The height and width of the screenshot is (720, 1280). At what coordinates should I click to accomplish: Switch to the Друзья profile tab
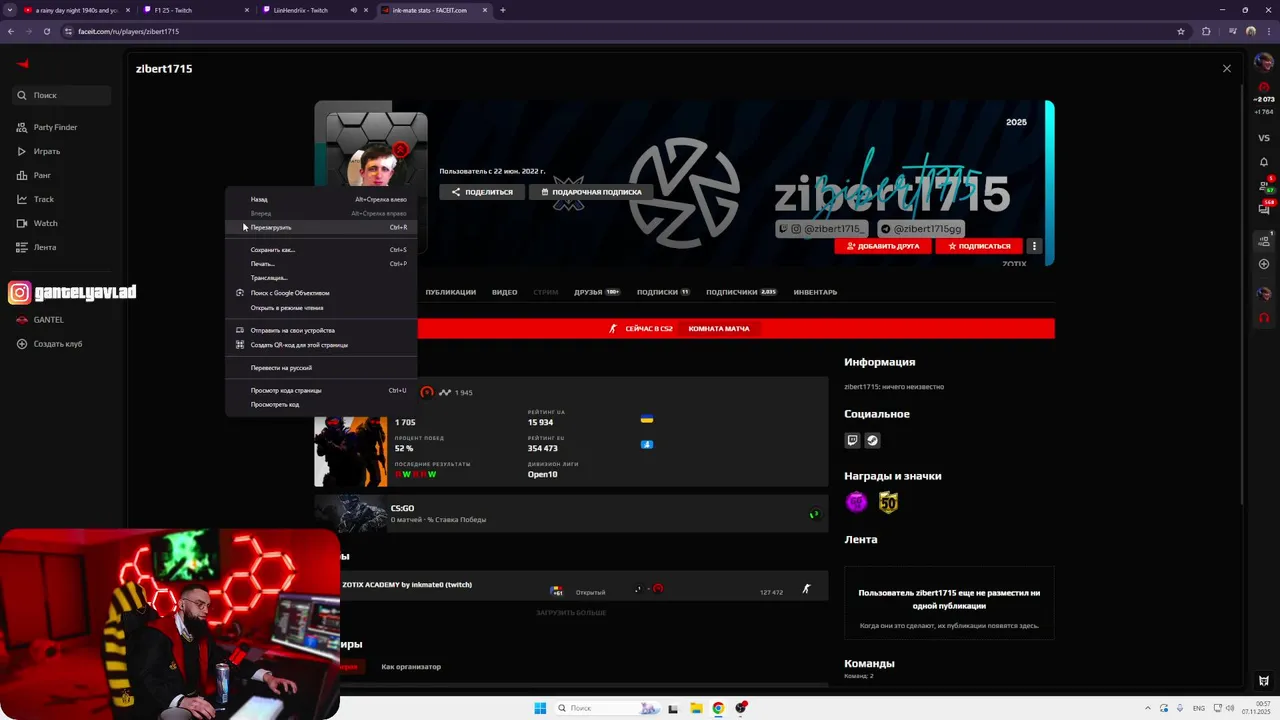pyautogui.click(x=597, y=292)
